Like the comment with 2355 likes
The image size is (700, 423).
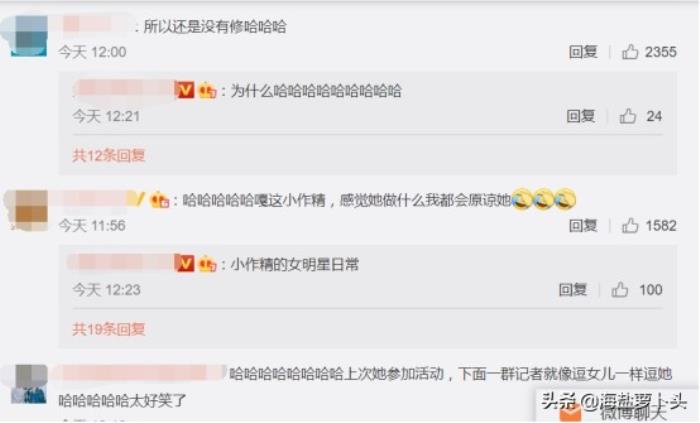[x=630, y=52]
